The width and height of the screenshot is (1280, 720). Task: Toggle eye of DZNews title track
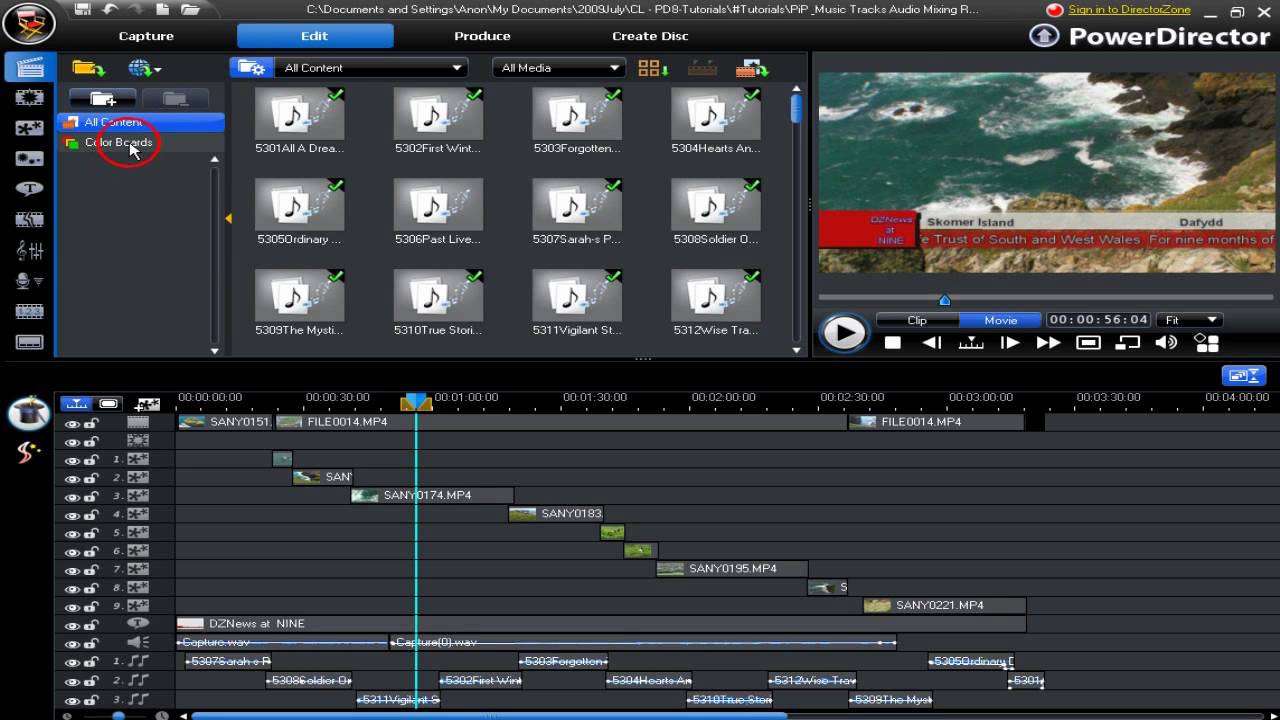[x=72, y=625]
